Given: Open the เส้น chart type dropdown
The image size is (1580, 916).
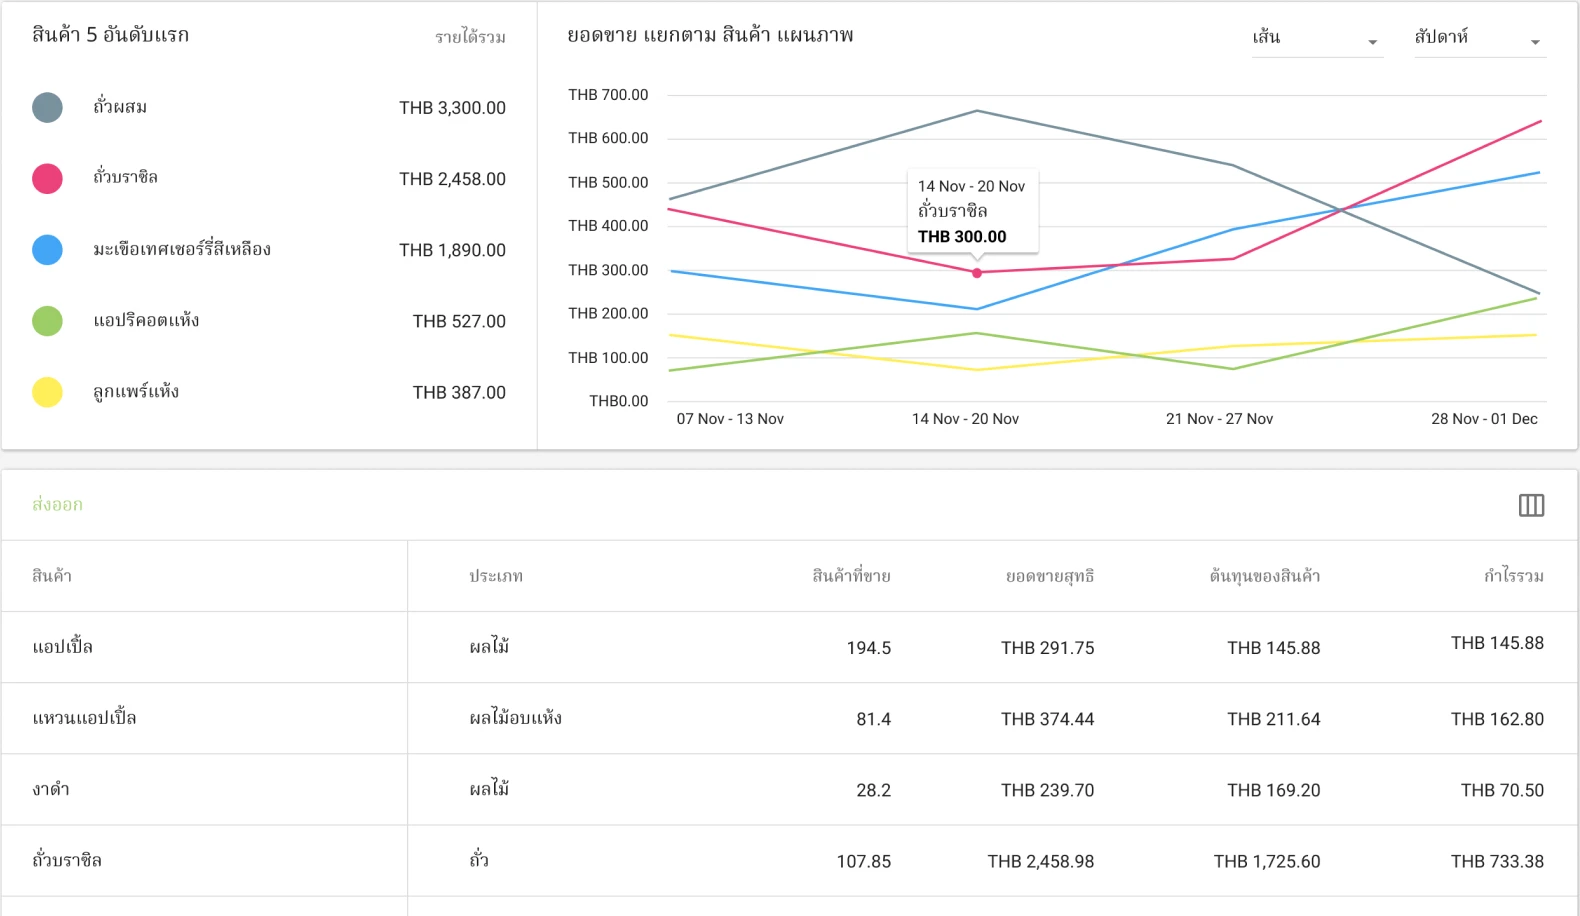Looking at the screenshot, I should pos(1316,38).
